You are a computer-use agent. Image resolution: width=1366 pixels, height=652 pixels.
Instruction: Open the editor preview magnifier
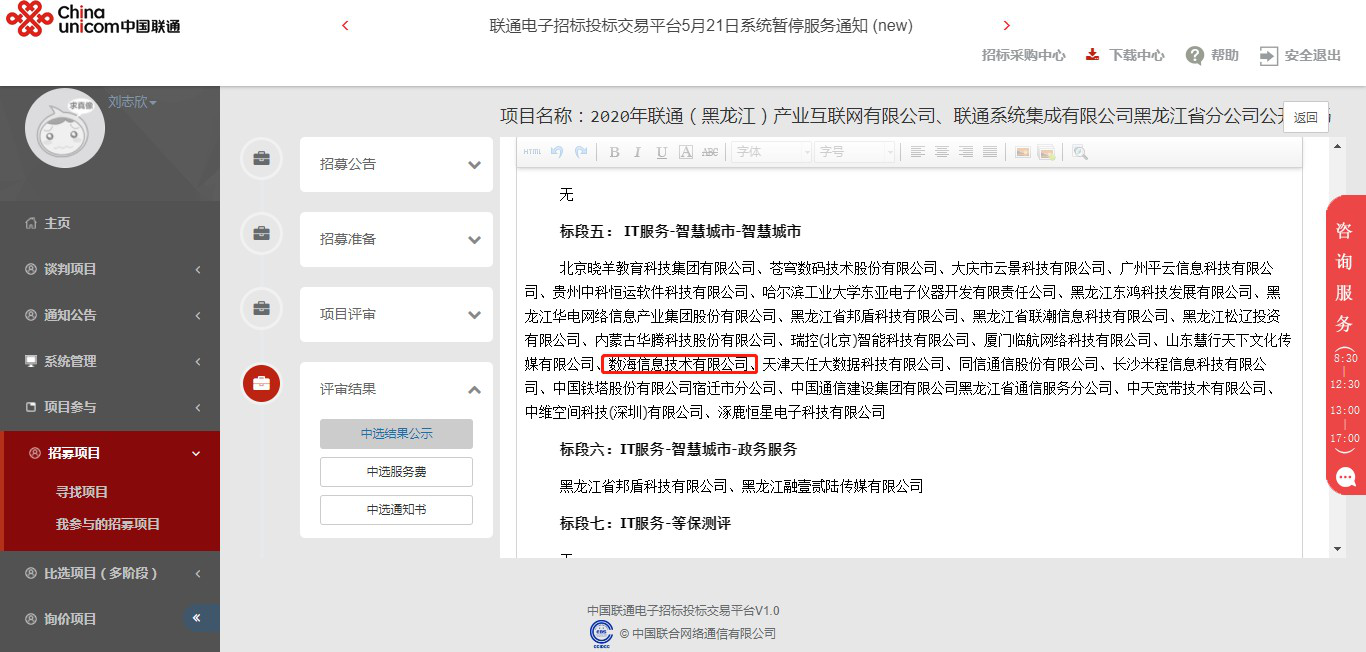click(1079, 152)
